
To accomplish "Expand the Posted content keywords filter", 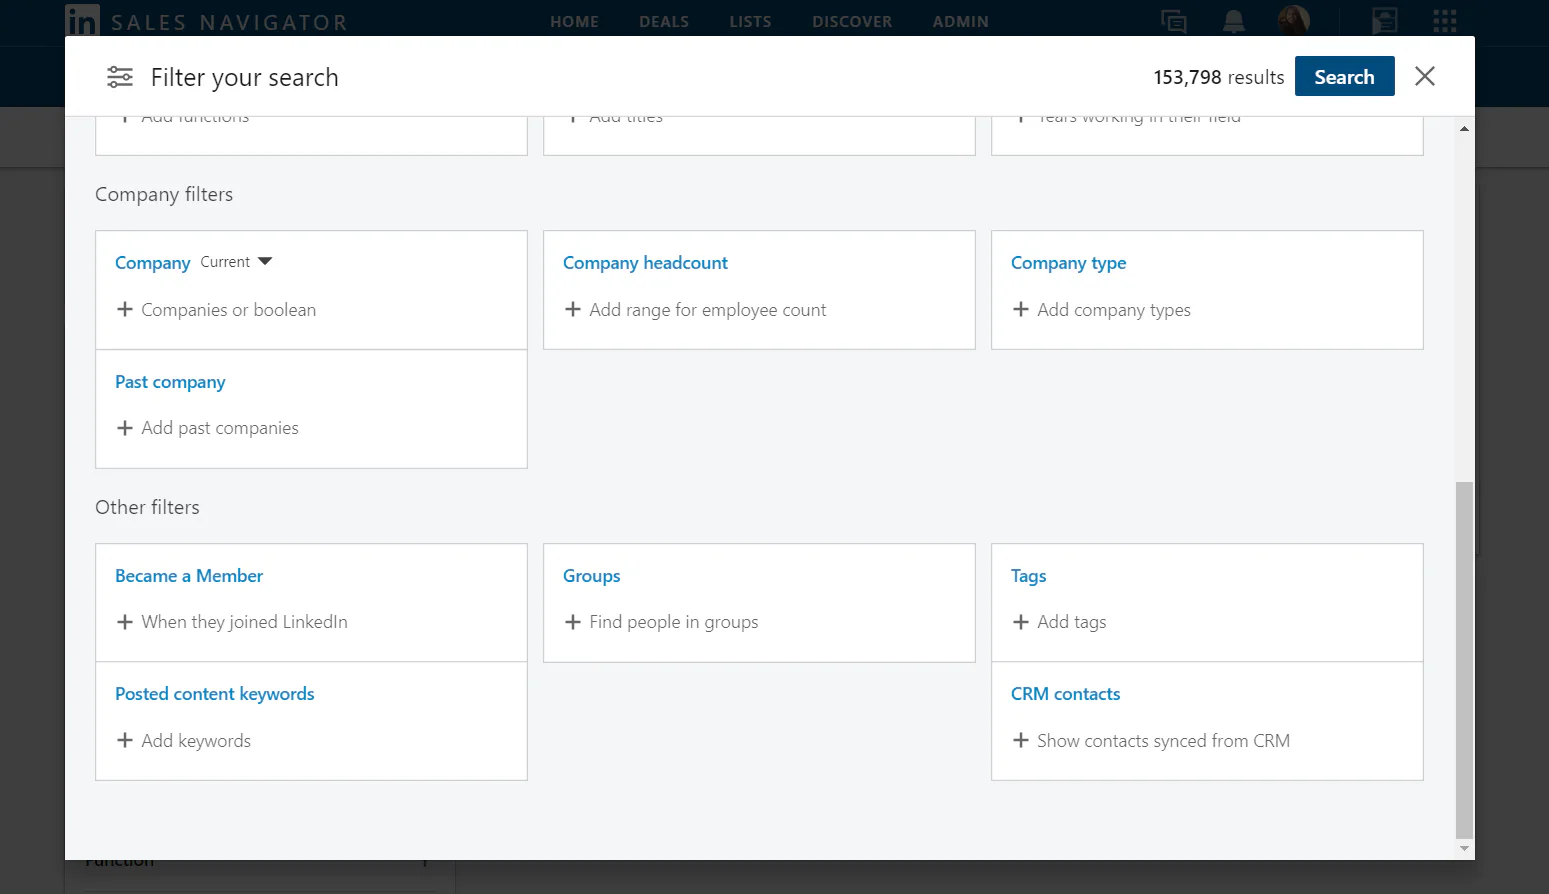I will point(214,694).
